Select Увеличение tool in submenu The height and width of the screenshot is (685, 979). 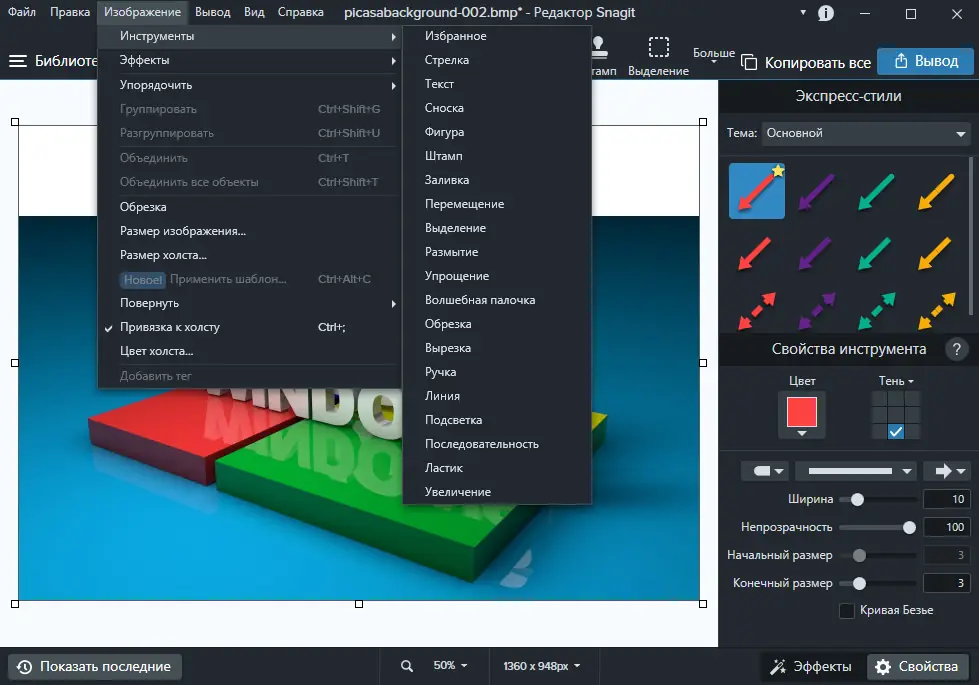click(x=497, y=492)
